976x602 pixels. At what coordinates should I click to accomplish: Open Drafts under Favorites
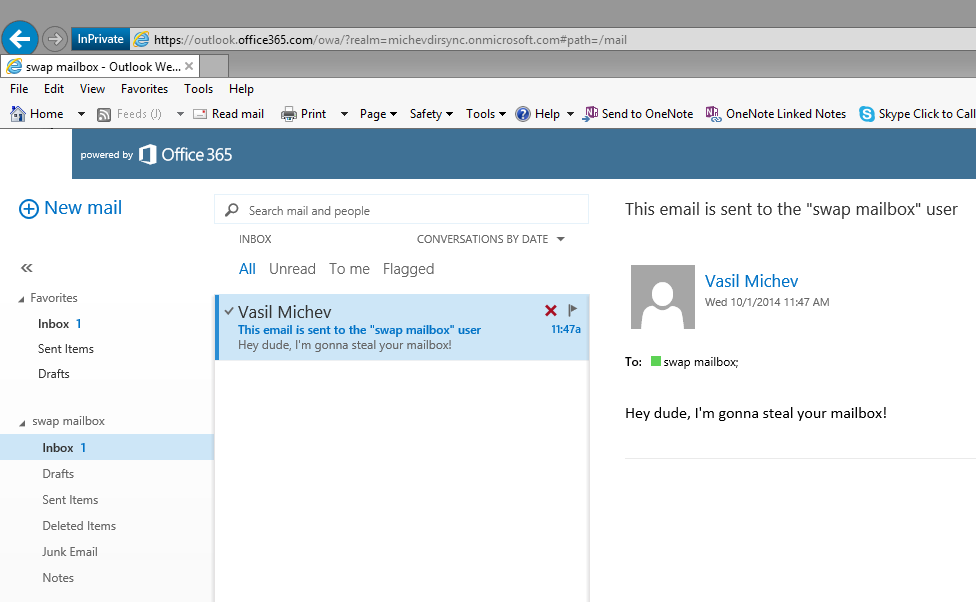tap(54, 374)
